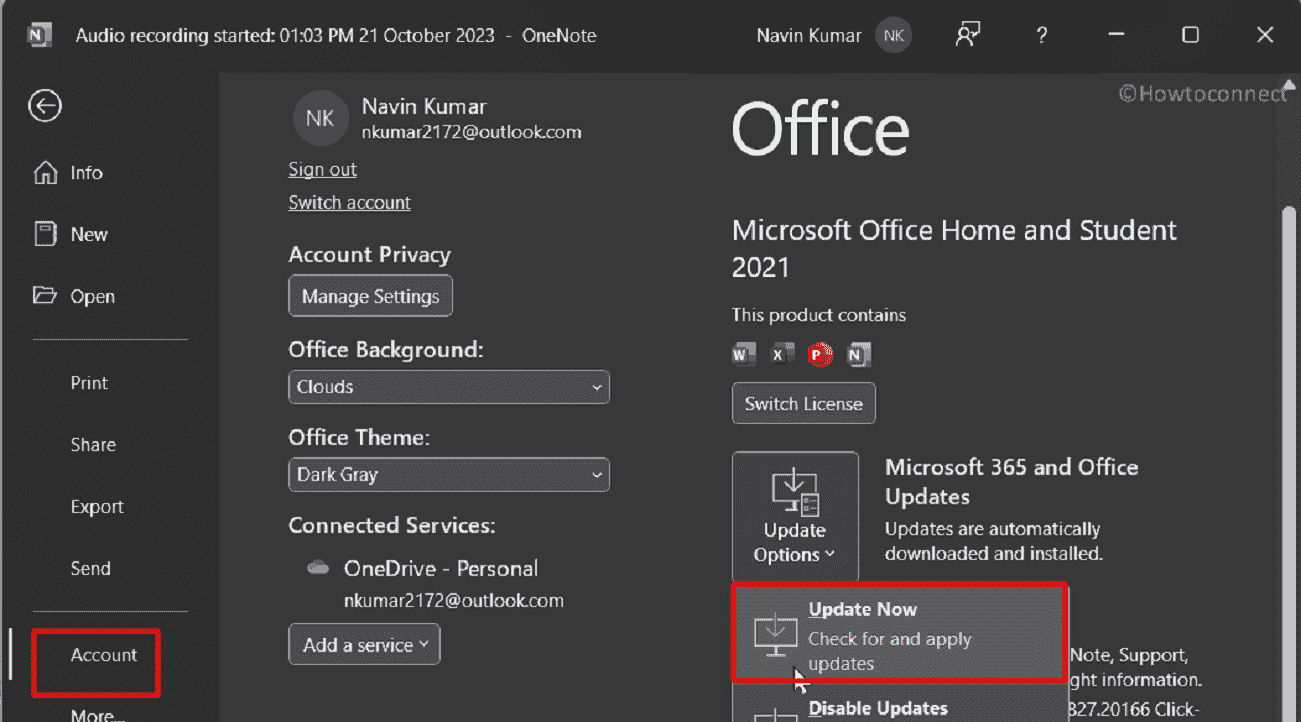The height and width of the screenshot is (722, 1301).
Task: Click the OneDrive cloud icon
Action: [318, 568]
